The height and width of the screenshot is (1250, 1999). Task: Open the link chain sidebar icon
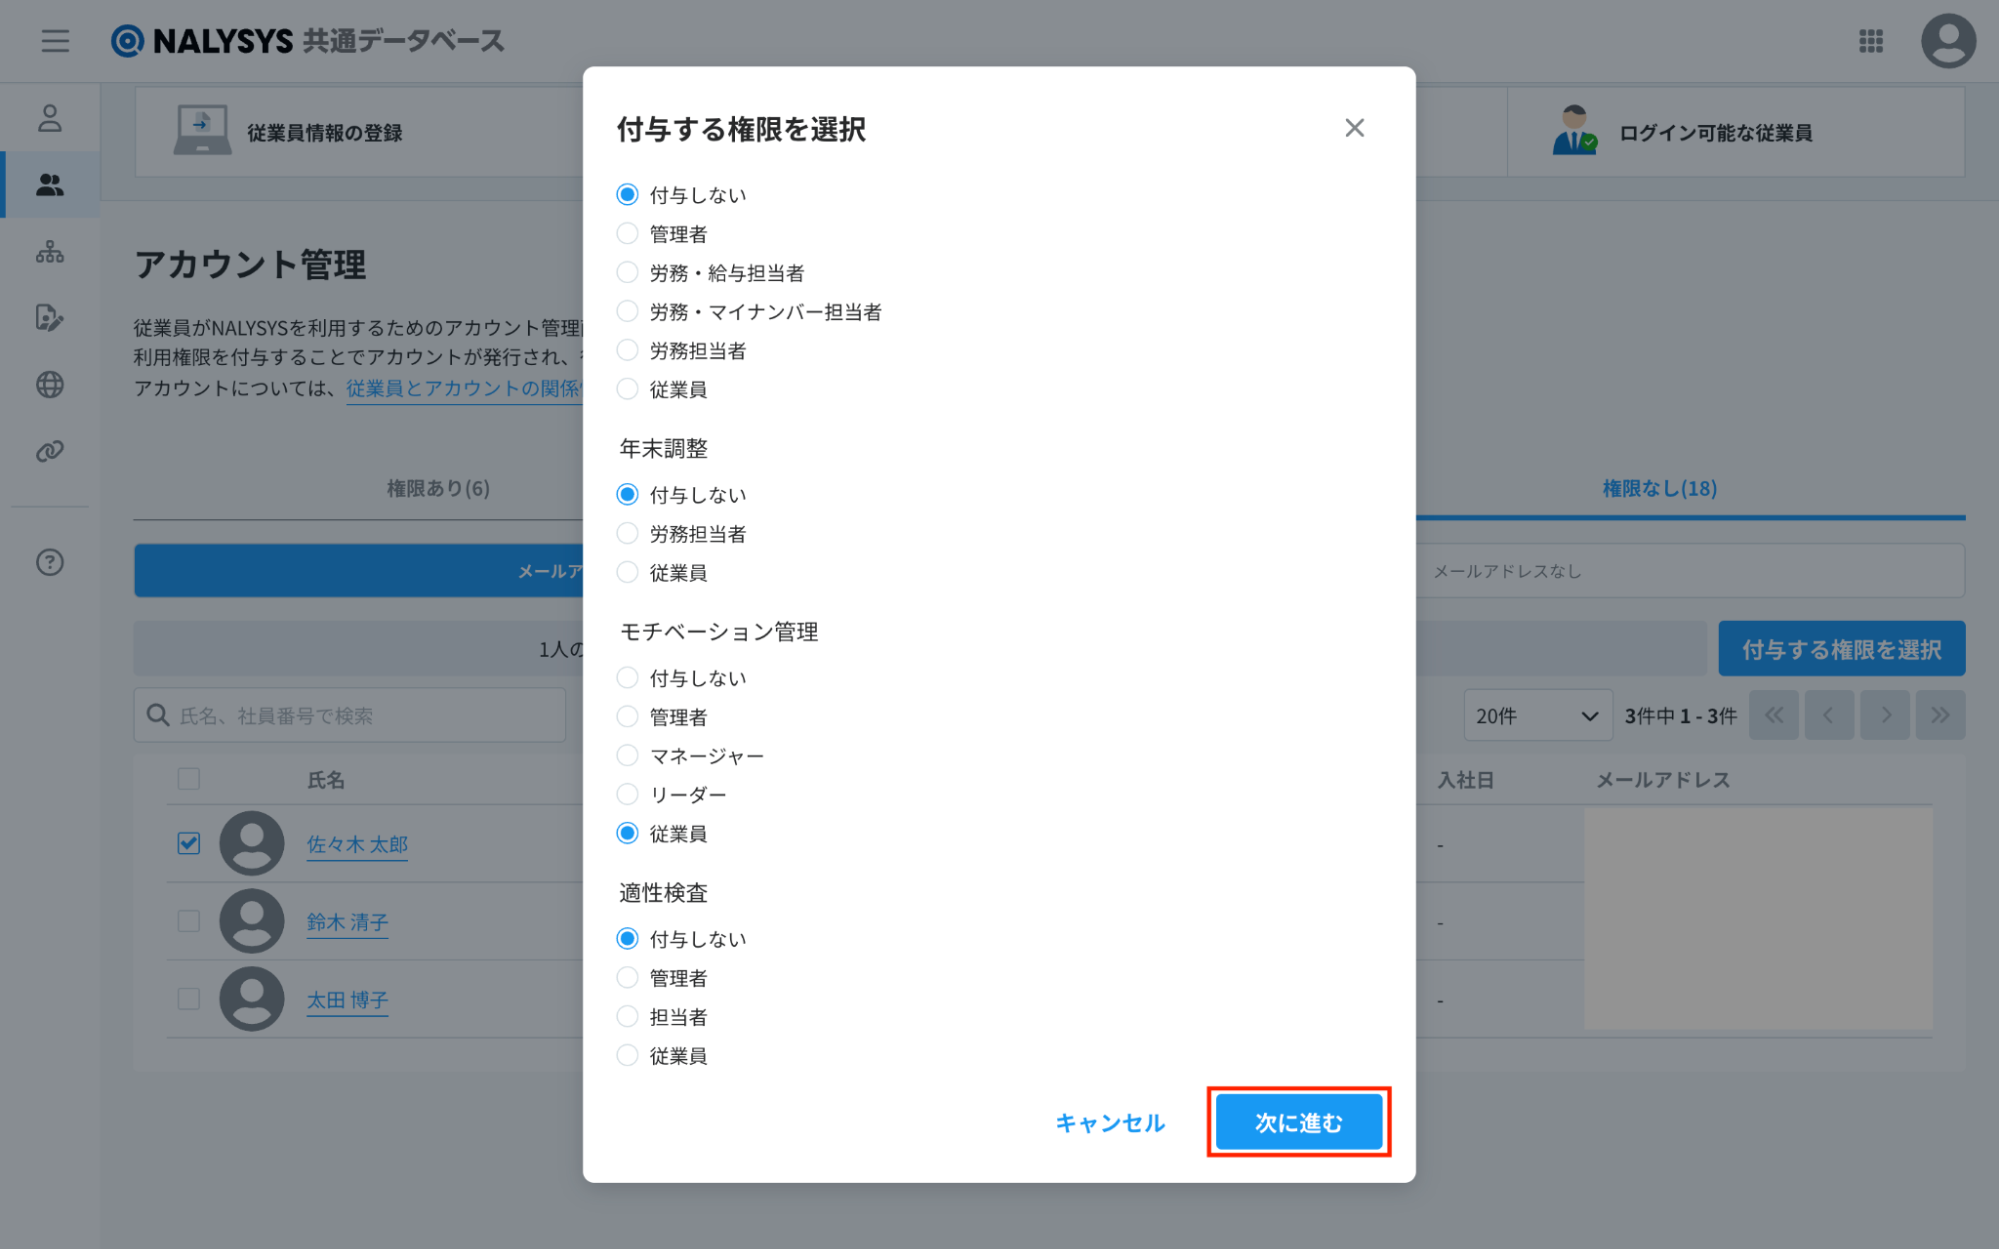pos(50,452)
